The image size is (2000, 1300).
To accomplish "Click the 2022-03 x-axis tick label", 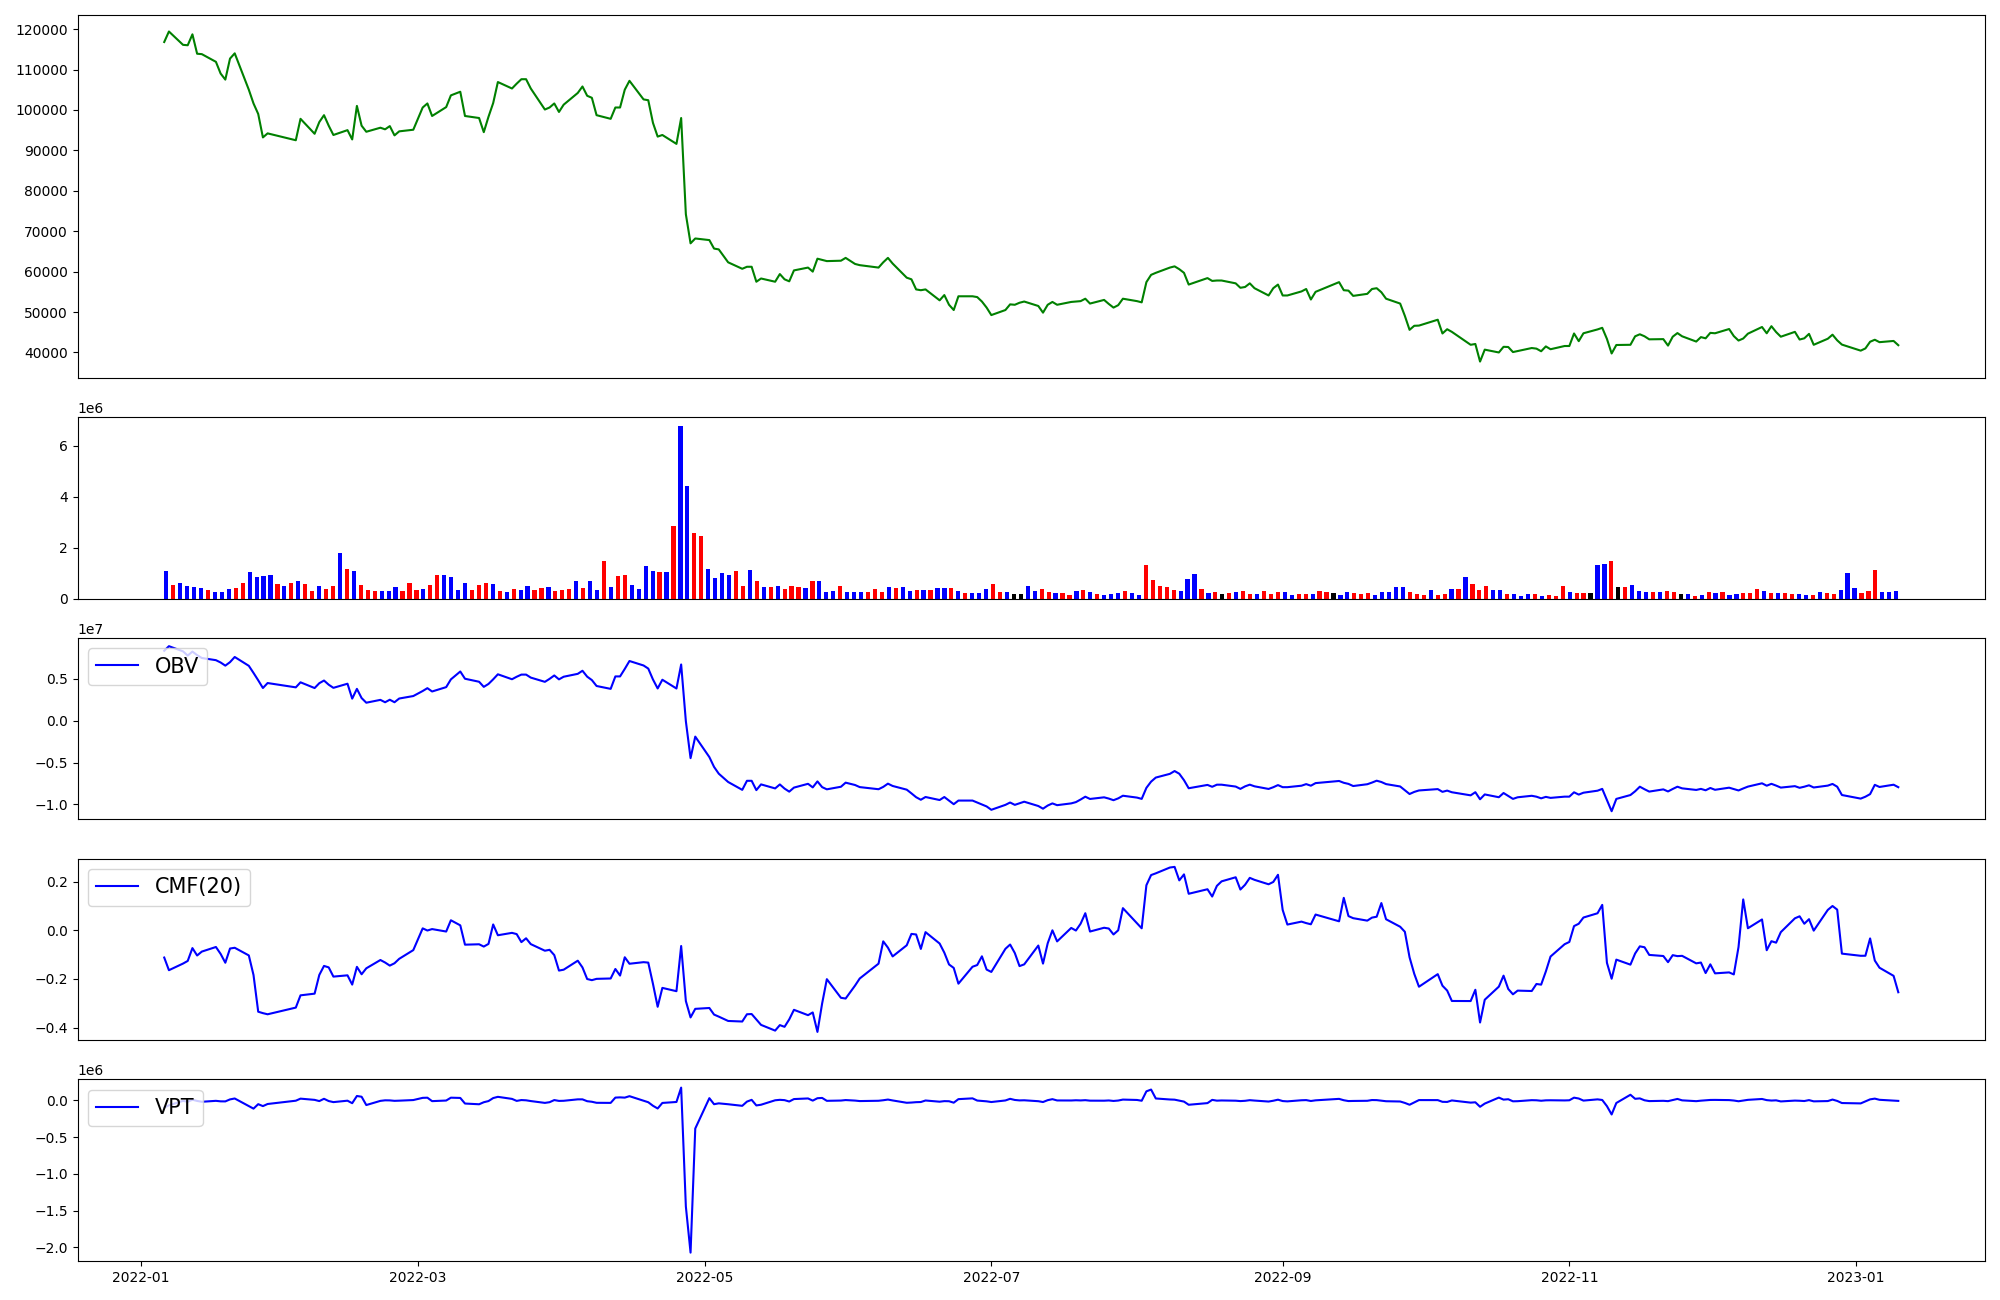I will click(418, 1277).
